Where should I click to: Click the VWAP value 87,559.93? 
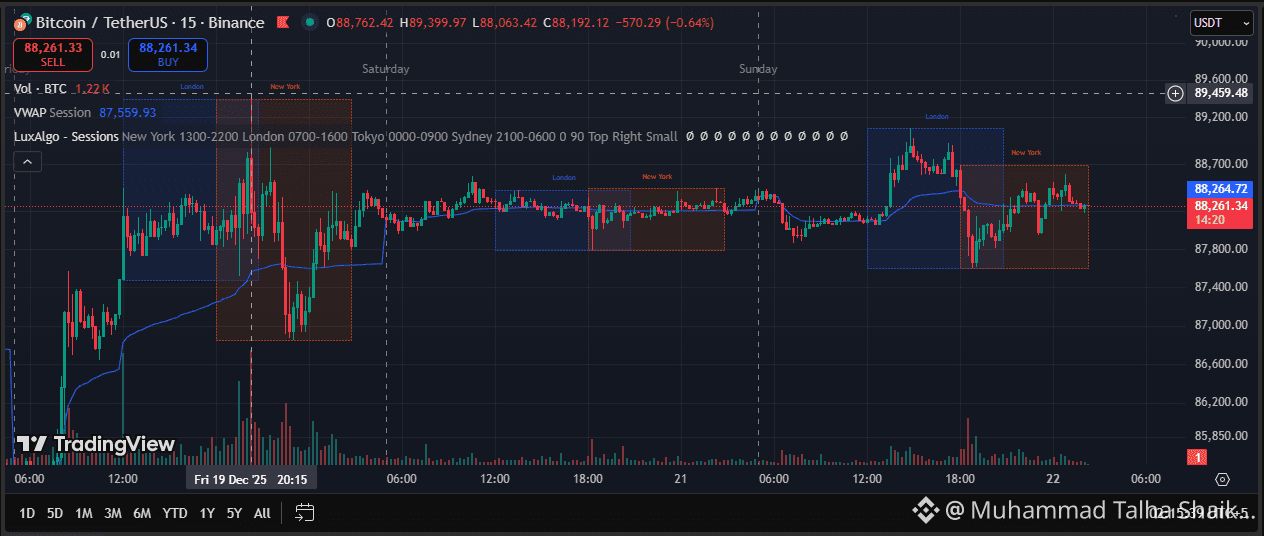pyautogui.click(x=127, y=113)
